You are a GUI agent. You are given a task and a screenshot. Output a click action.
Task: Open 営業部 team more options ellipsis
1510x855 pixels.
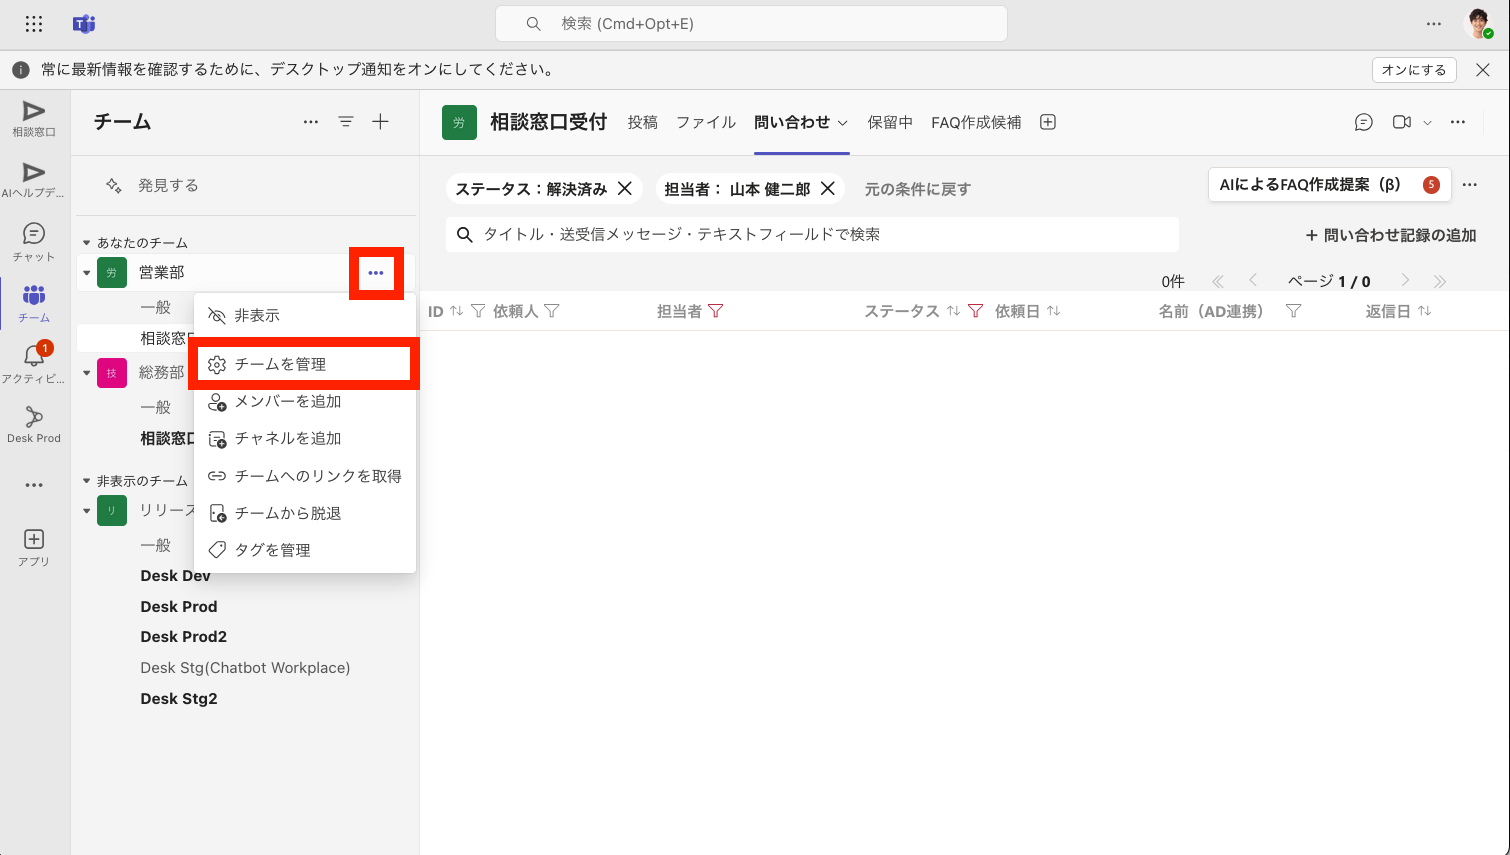point(376,273)
